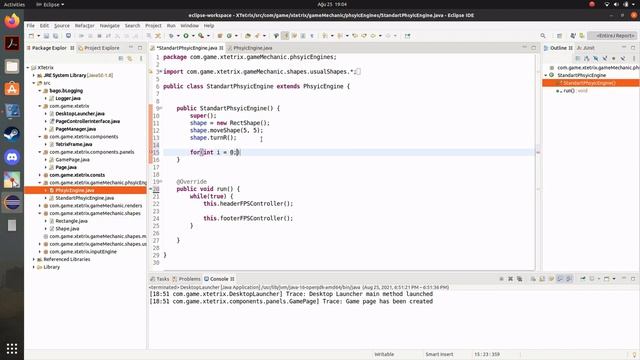
Task: Open the Java perspective icon
Action: pyautogui.click(x=573, y=36)
